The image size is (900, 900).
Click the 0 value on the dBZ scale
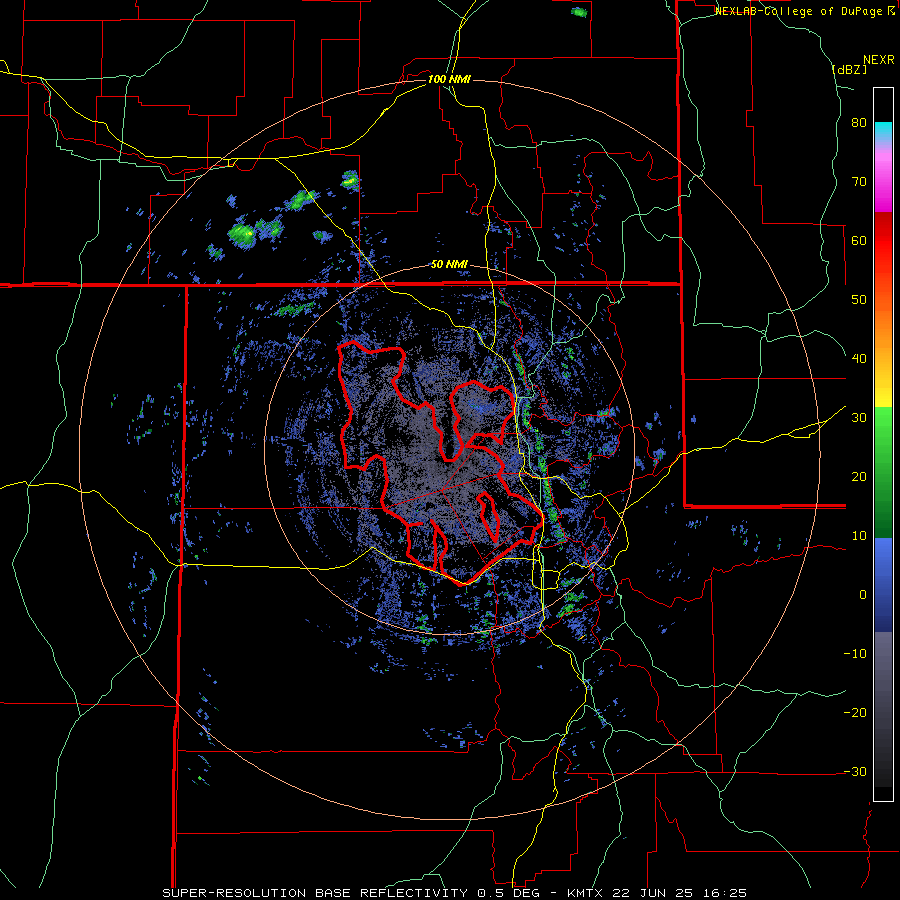[x=863, y=595]
